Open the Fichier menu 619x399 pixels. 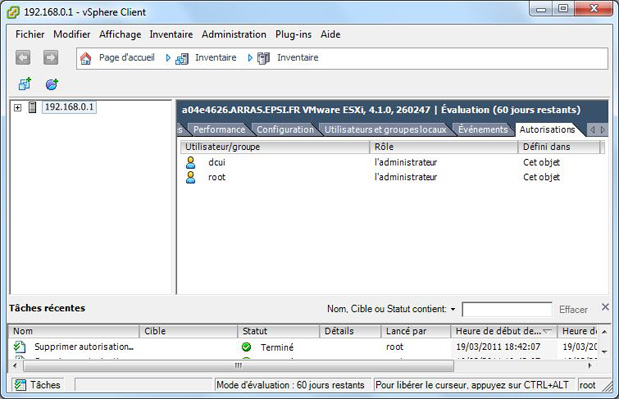30,34
